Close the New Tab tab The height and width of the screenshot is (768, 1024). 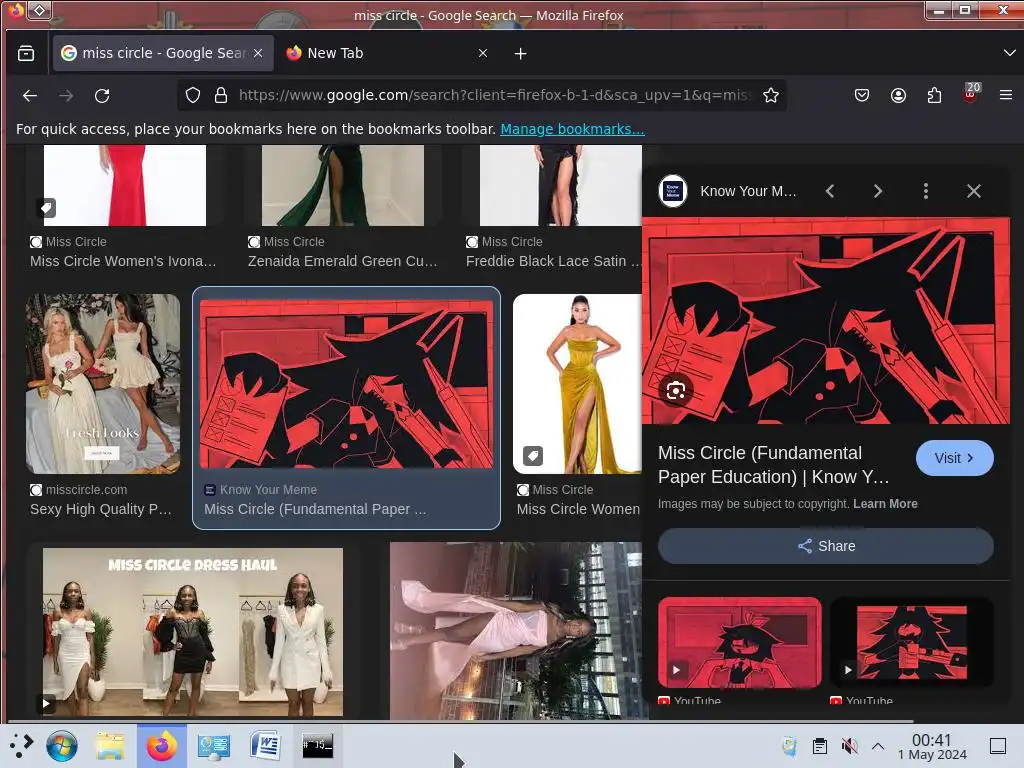pos(483,53)
